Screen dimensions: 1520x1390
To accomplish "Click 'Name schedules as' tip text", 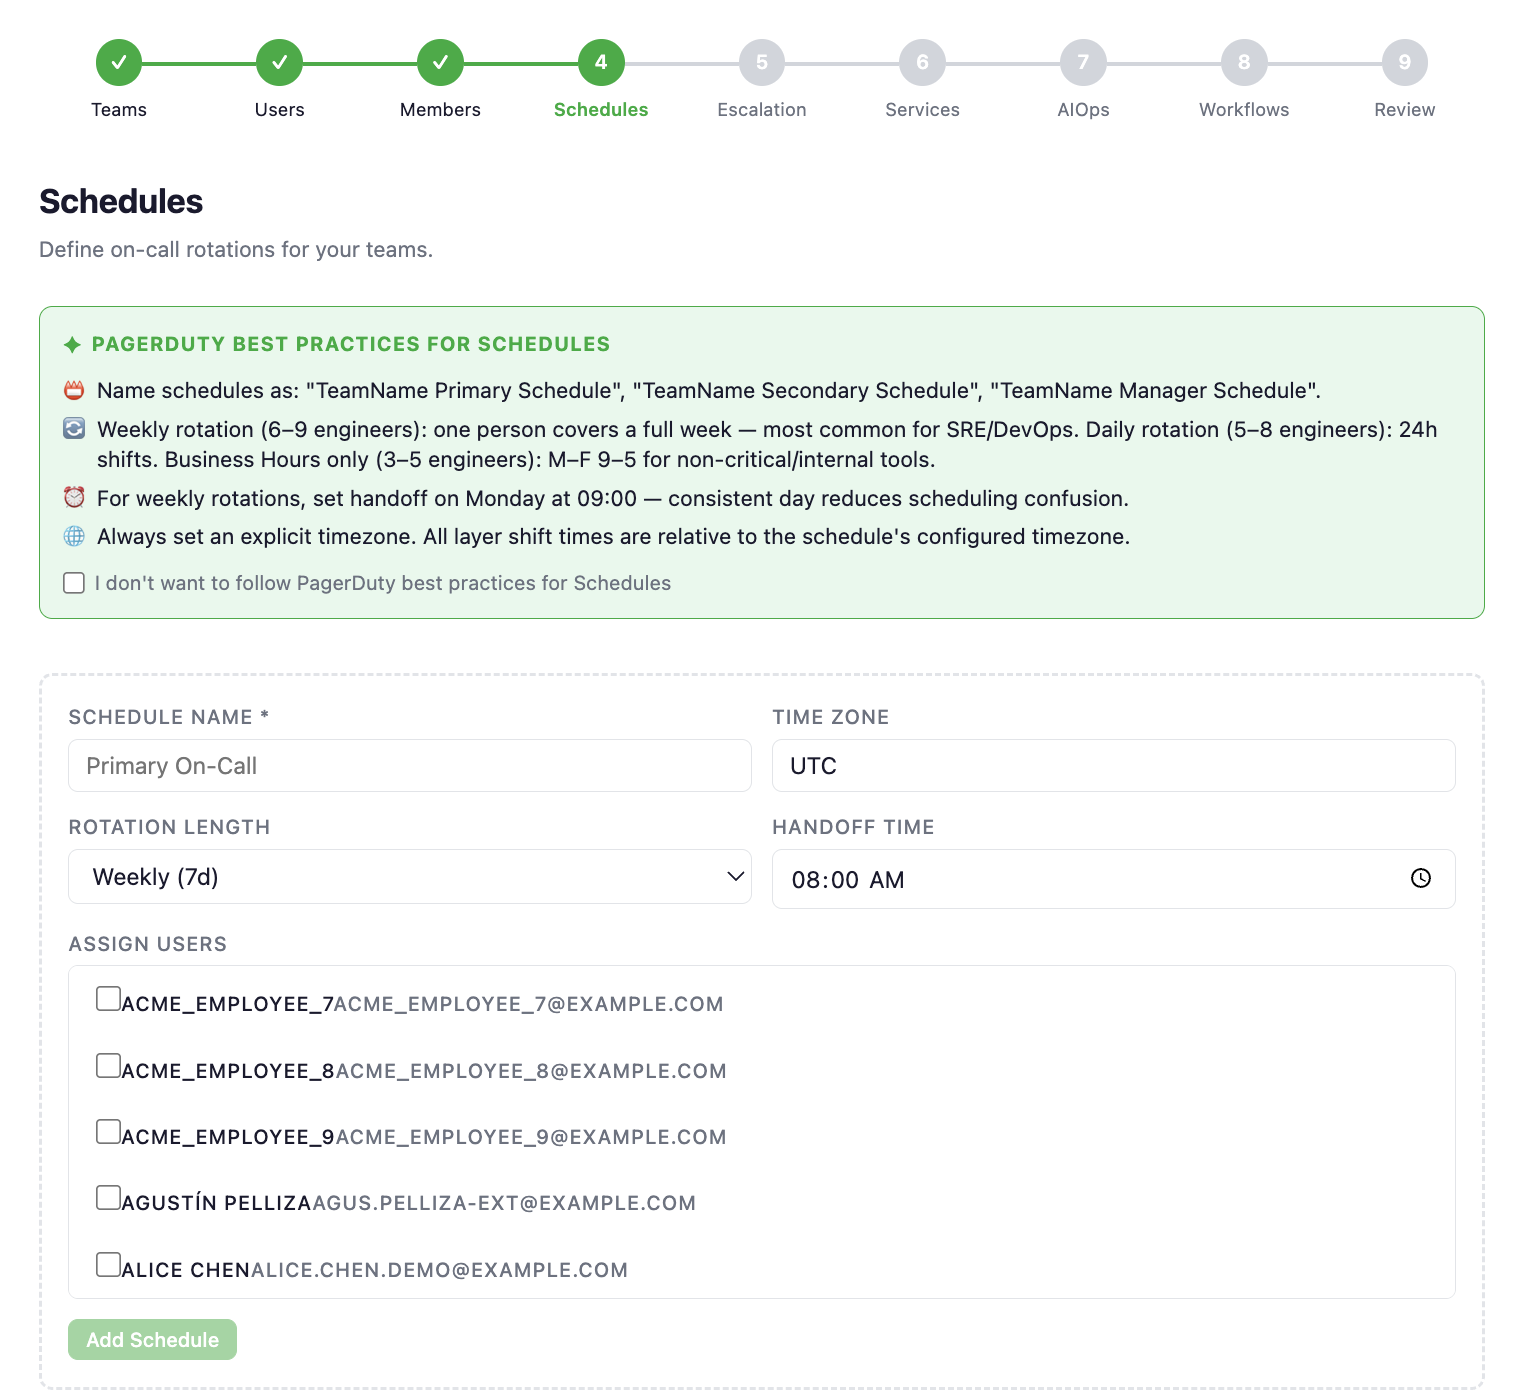I will [x=709, y=391].
